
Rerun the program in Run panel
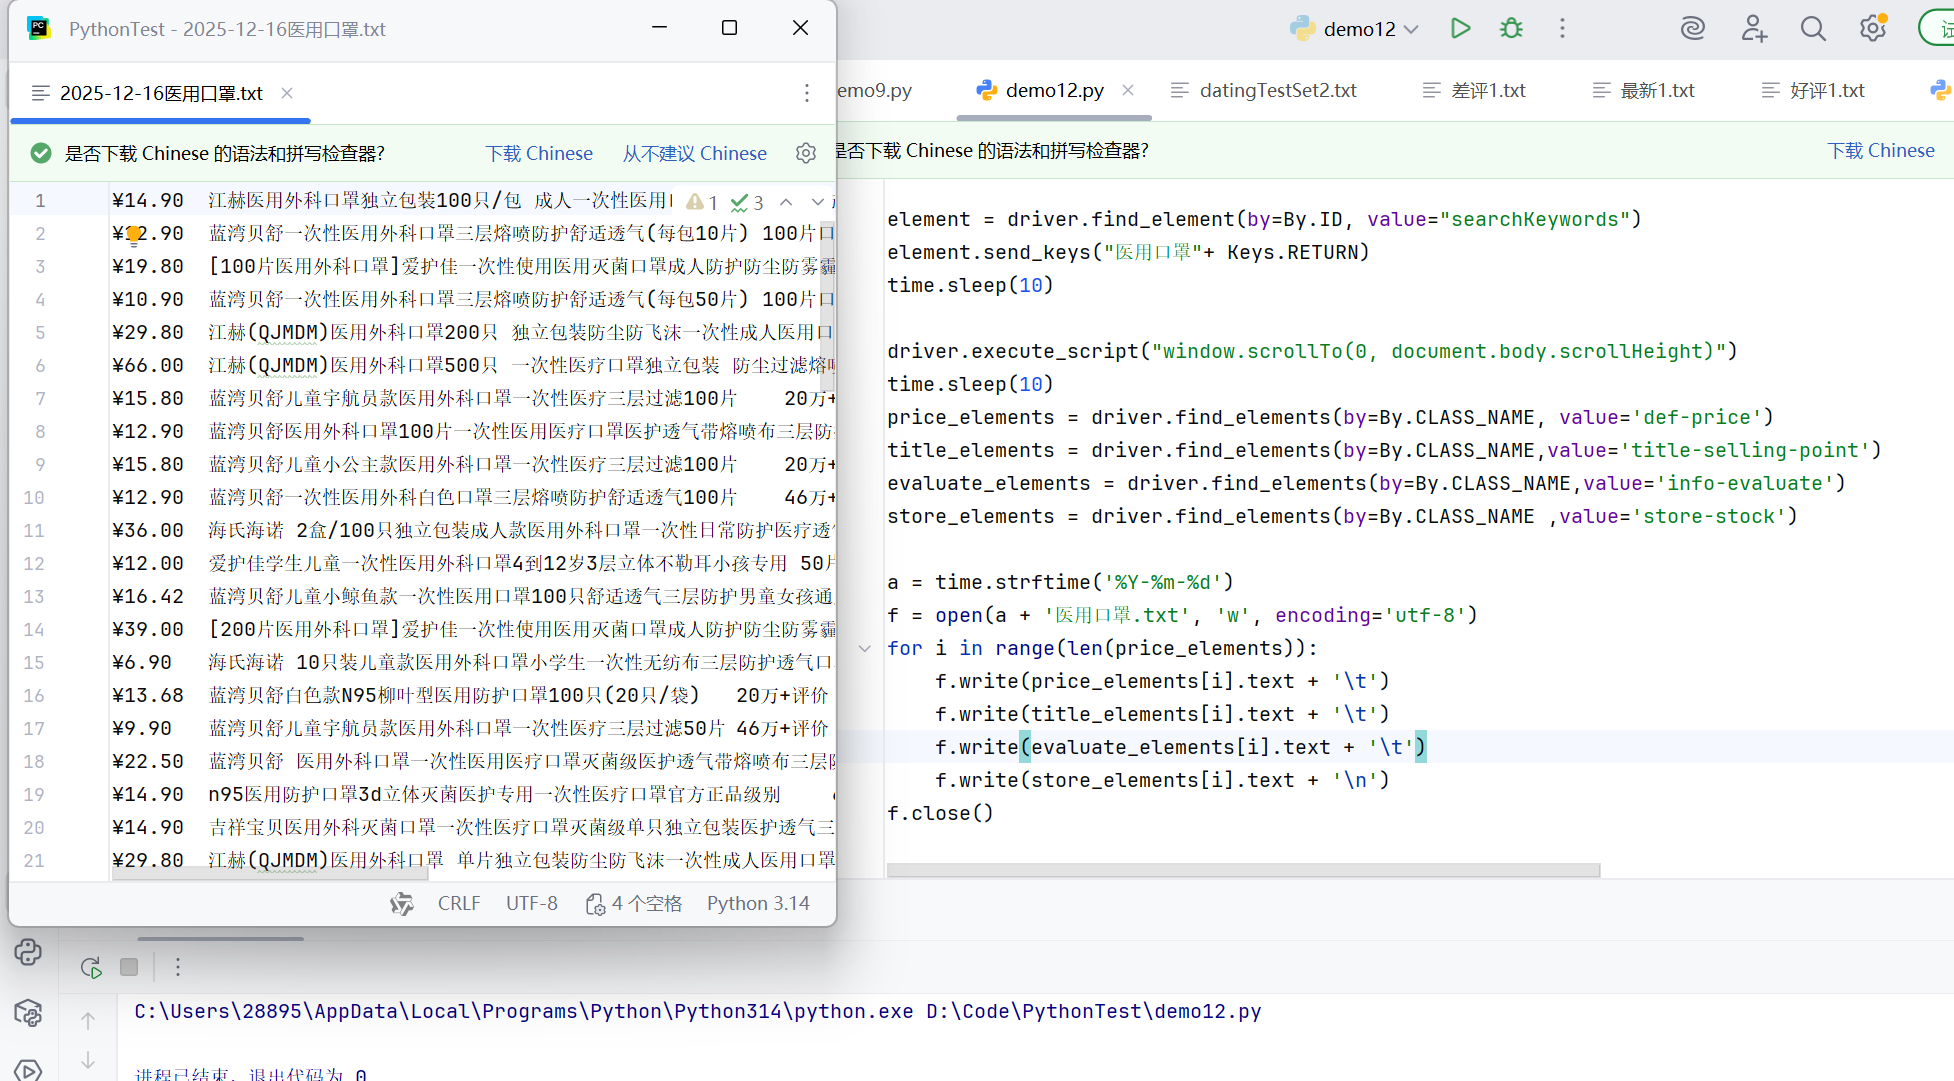91,967
